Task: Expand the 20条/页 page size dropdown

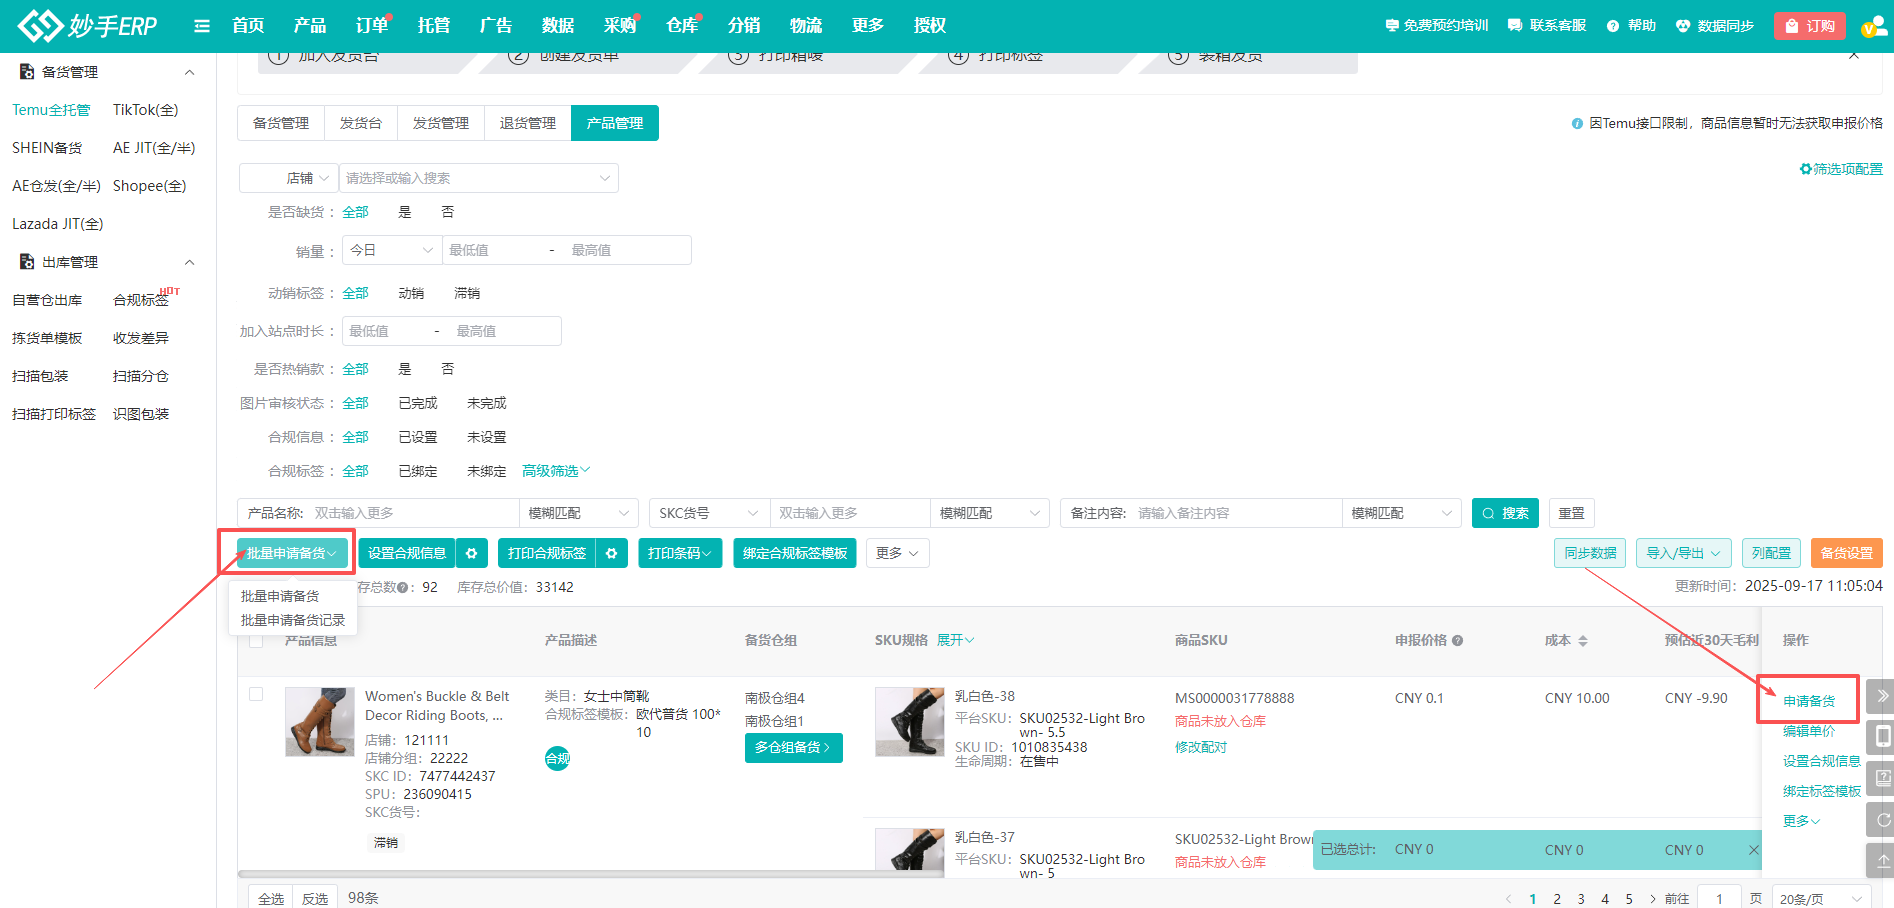Action: pos(1820,899)
